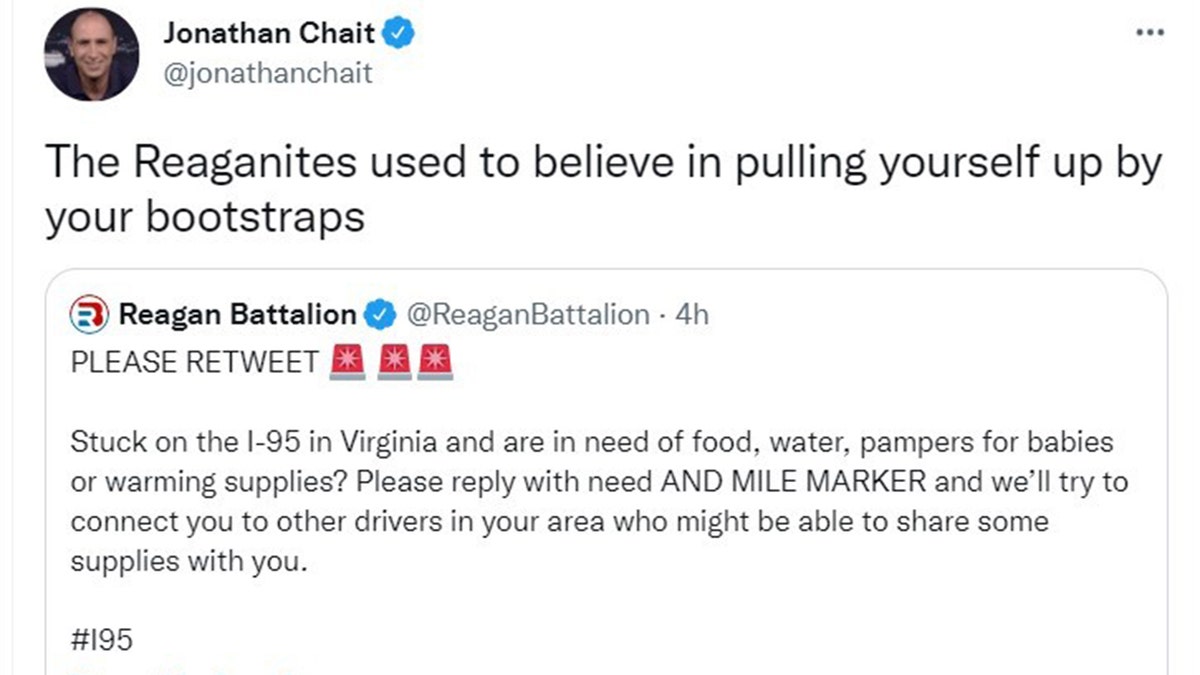Image resolution: width=1200 pixels, height=675 pixels.
Task: Click verified badge beside Jonathan Chait
Action: (400, 34)
